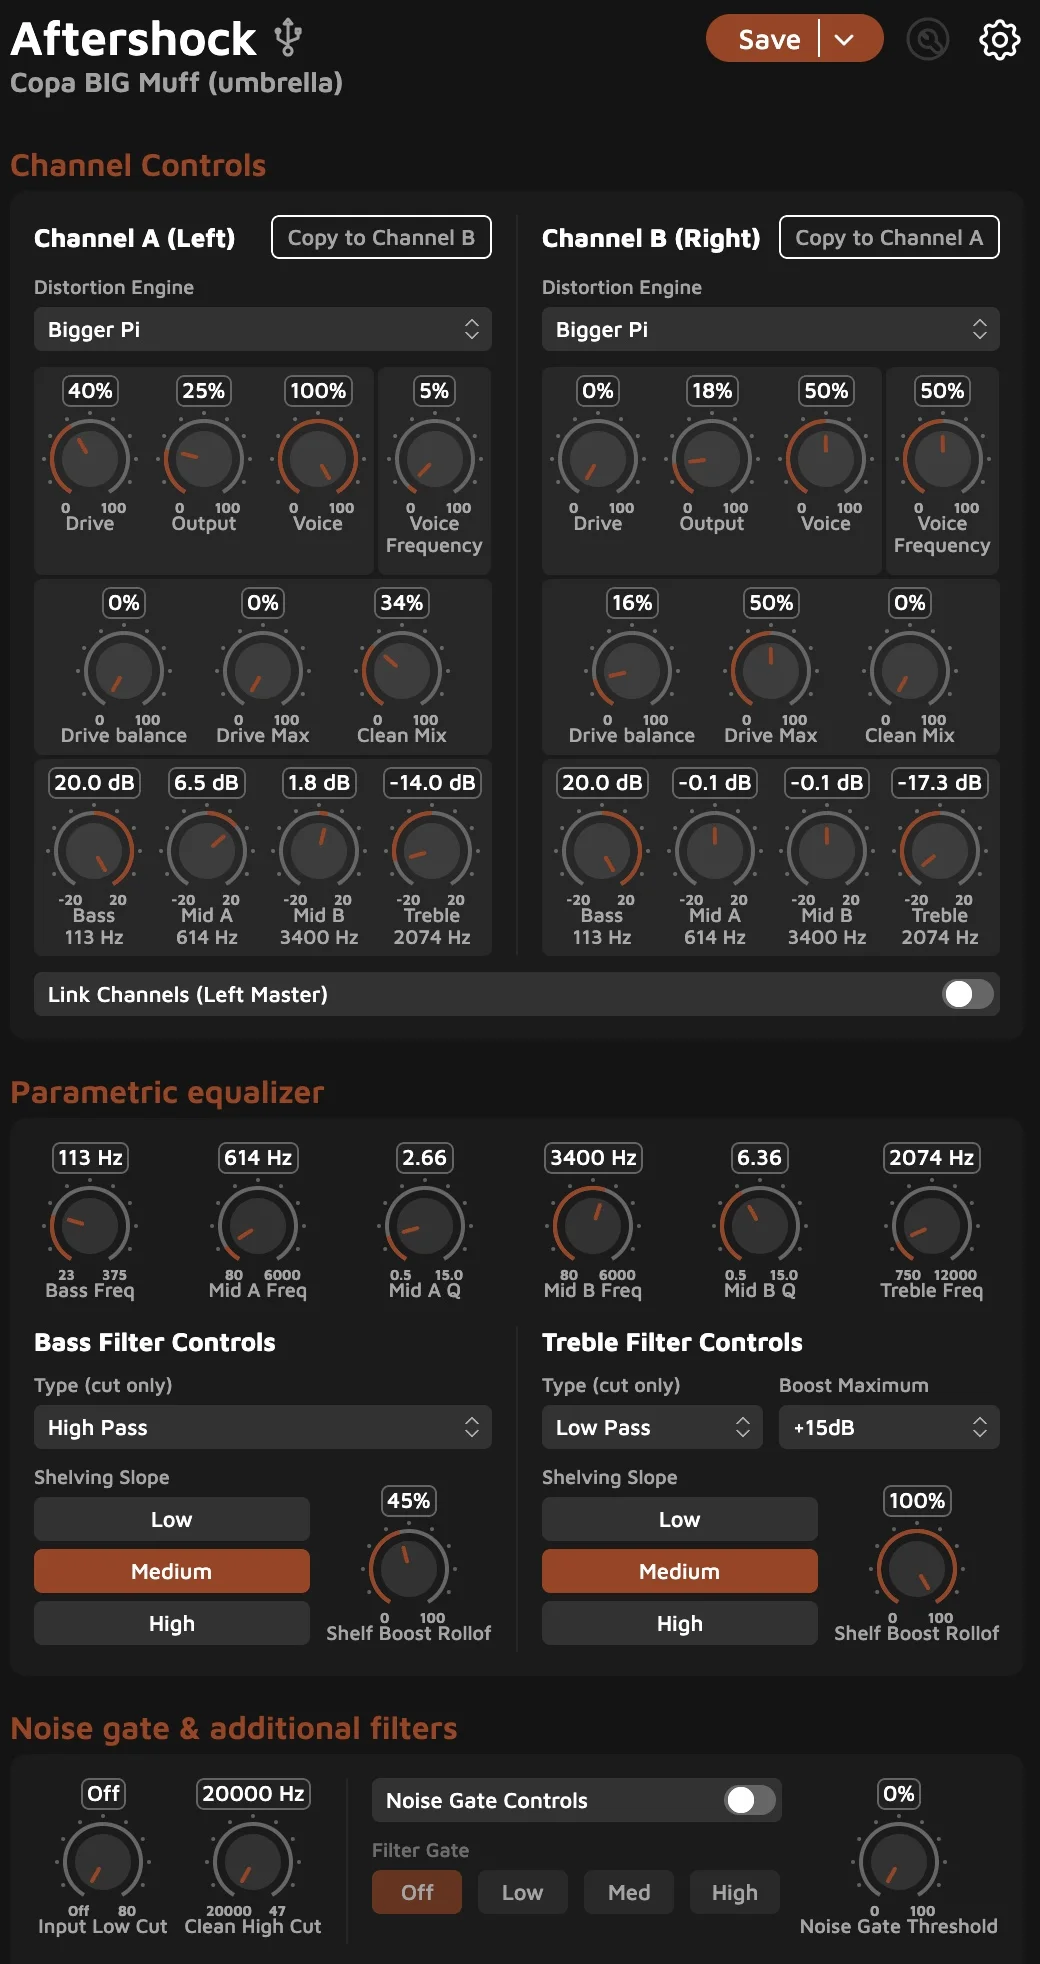Set Filter Gate to Med

629,1892
